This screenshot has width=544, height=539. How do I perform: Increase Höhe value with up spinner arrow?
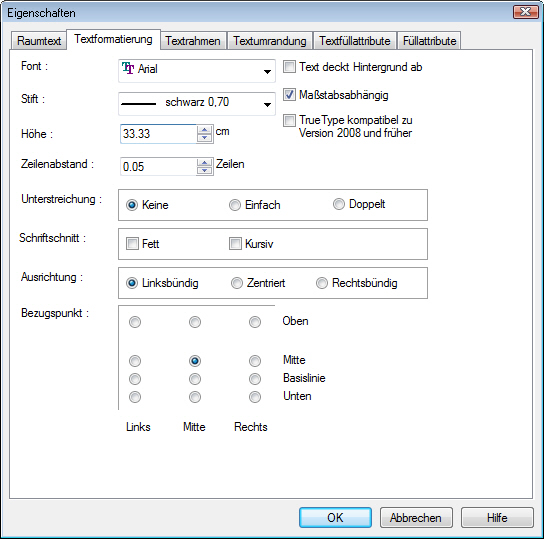click(205, 130)
